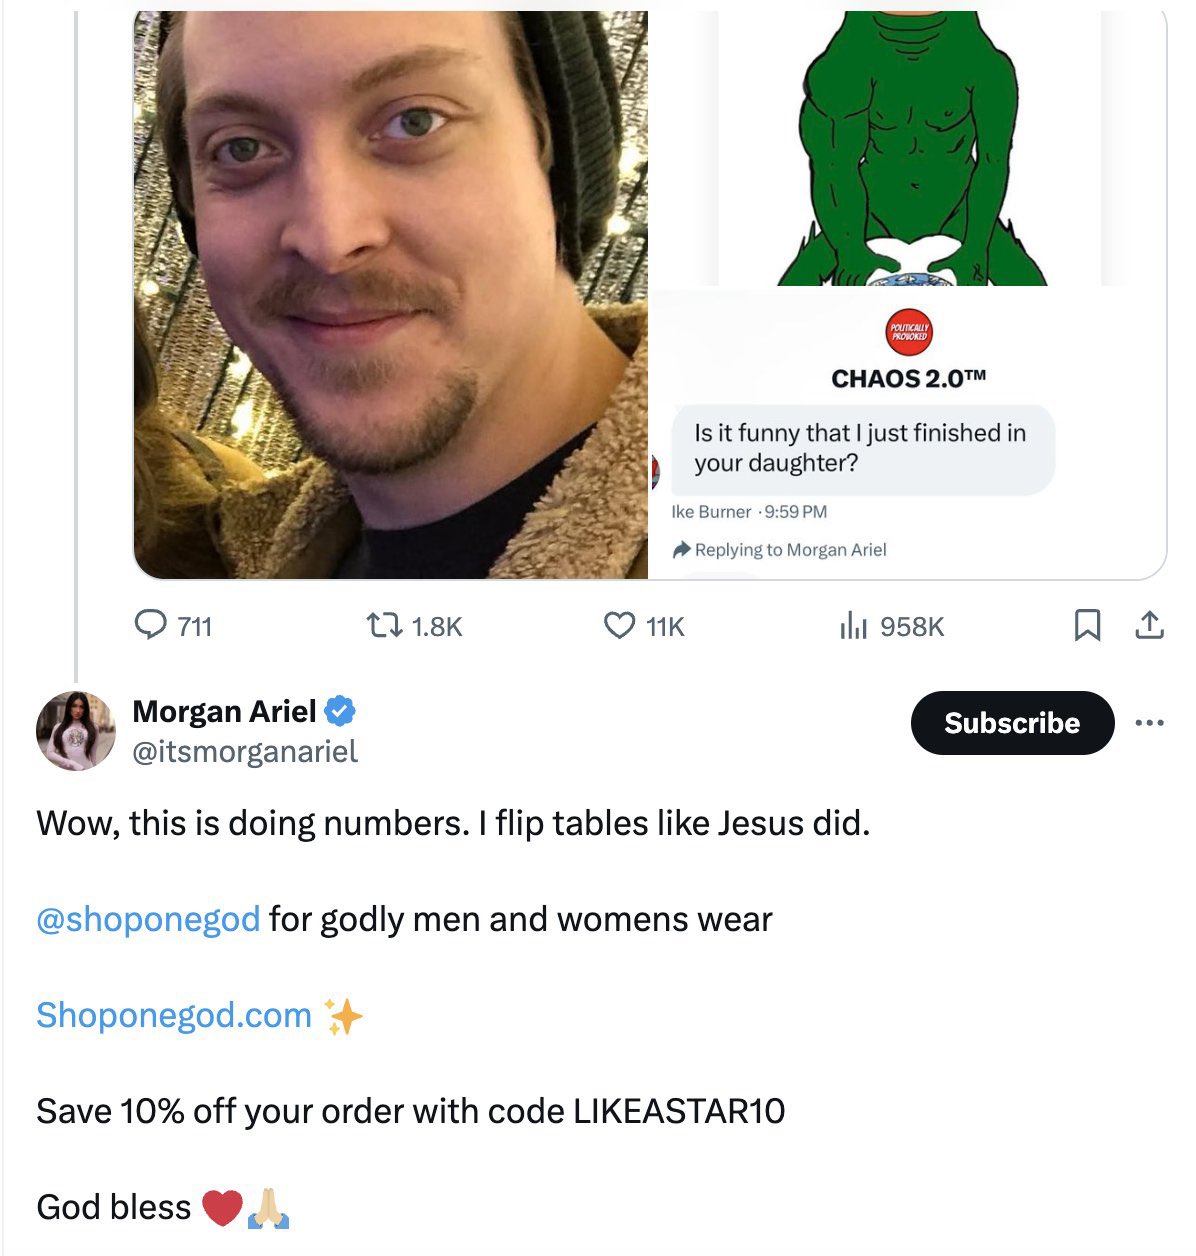Click the Subscribe button
The height and width of the screenshot is (1256, 1196).
(1012, 723)
